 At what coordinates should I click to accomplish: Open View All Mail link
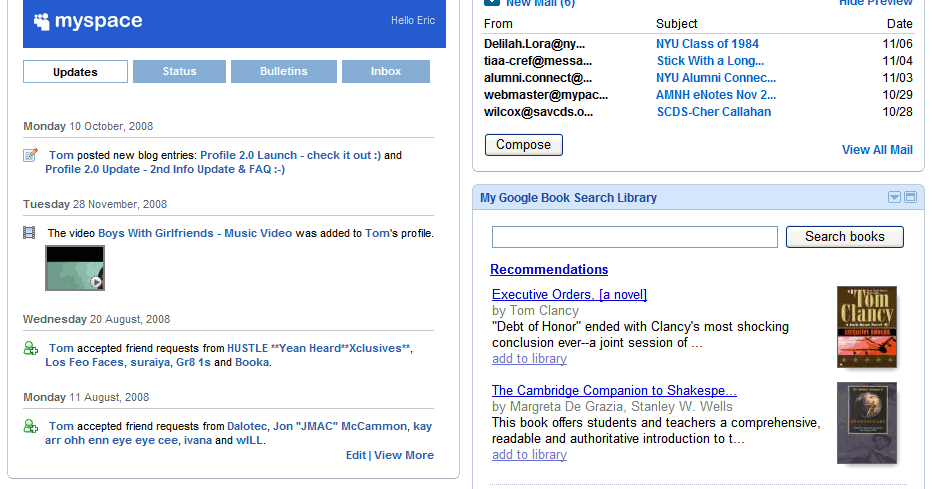(x=877, y=150)
